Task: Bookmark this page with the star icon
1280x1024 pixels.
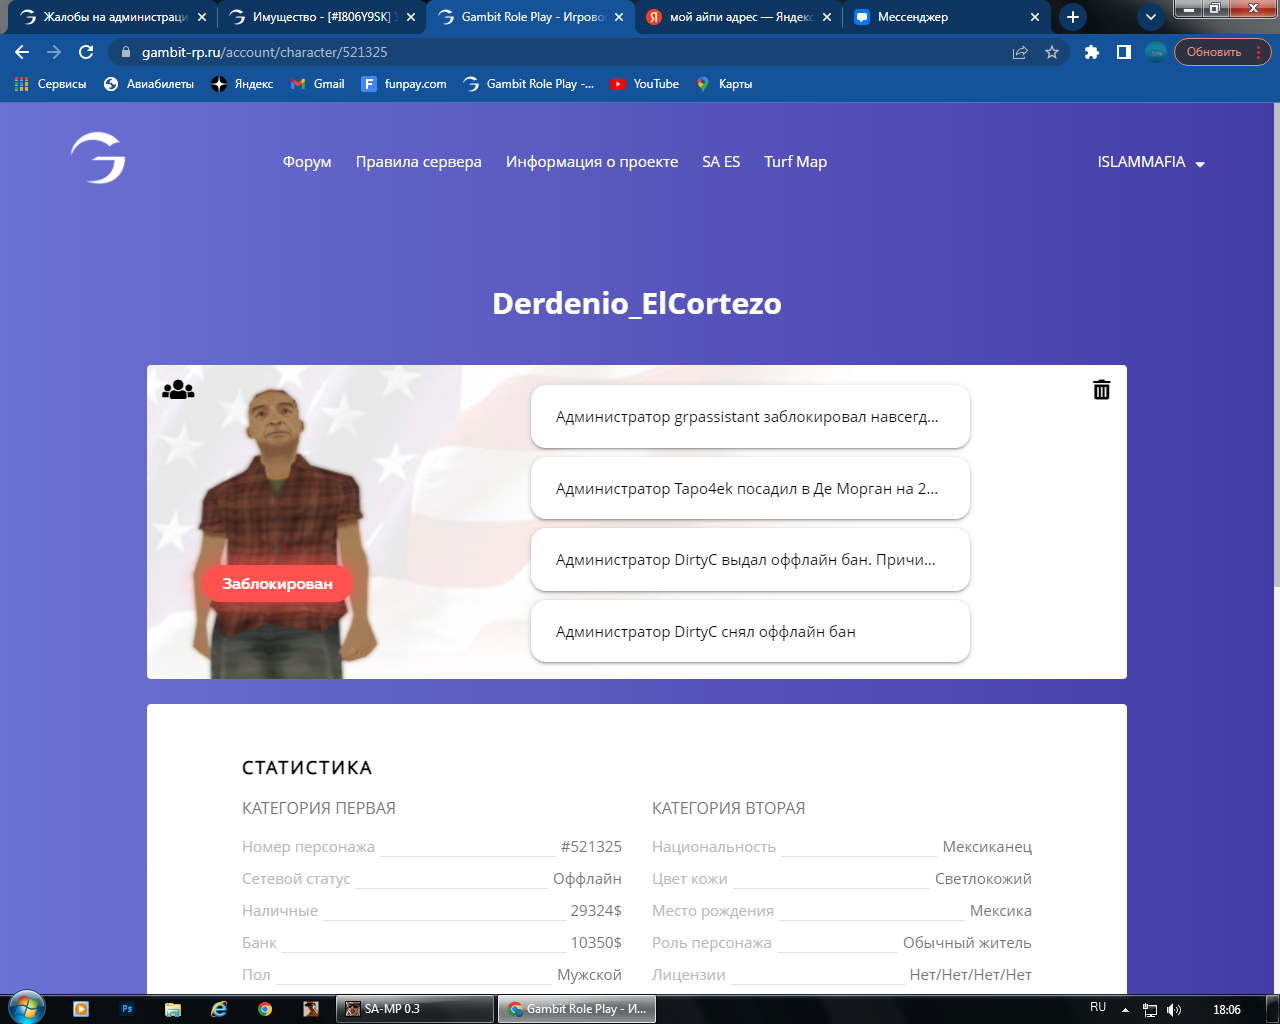Action: pos(1052,52)
